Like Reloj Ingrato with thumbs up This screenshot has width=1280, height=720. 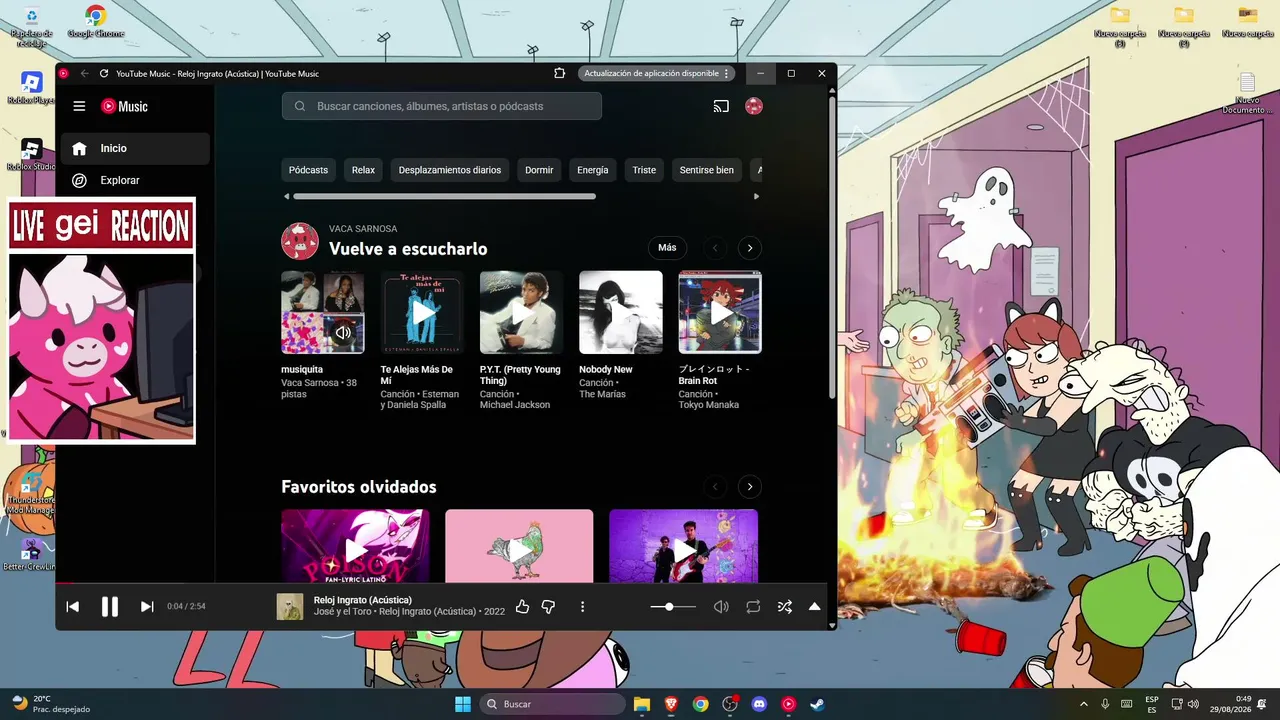pyautogui.click(x=522, y=606)
